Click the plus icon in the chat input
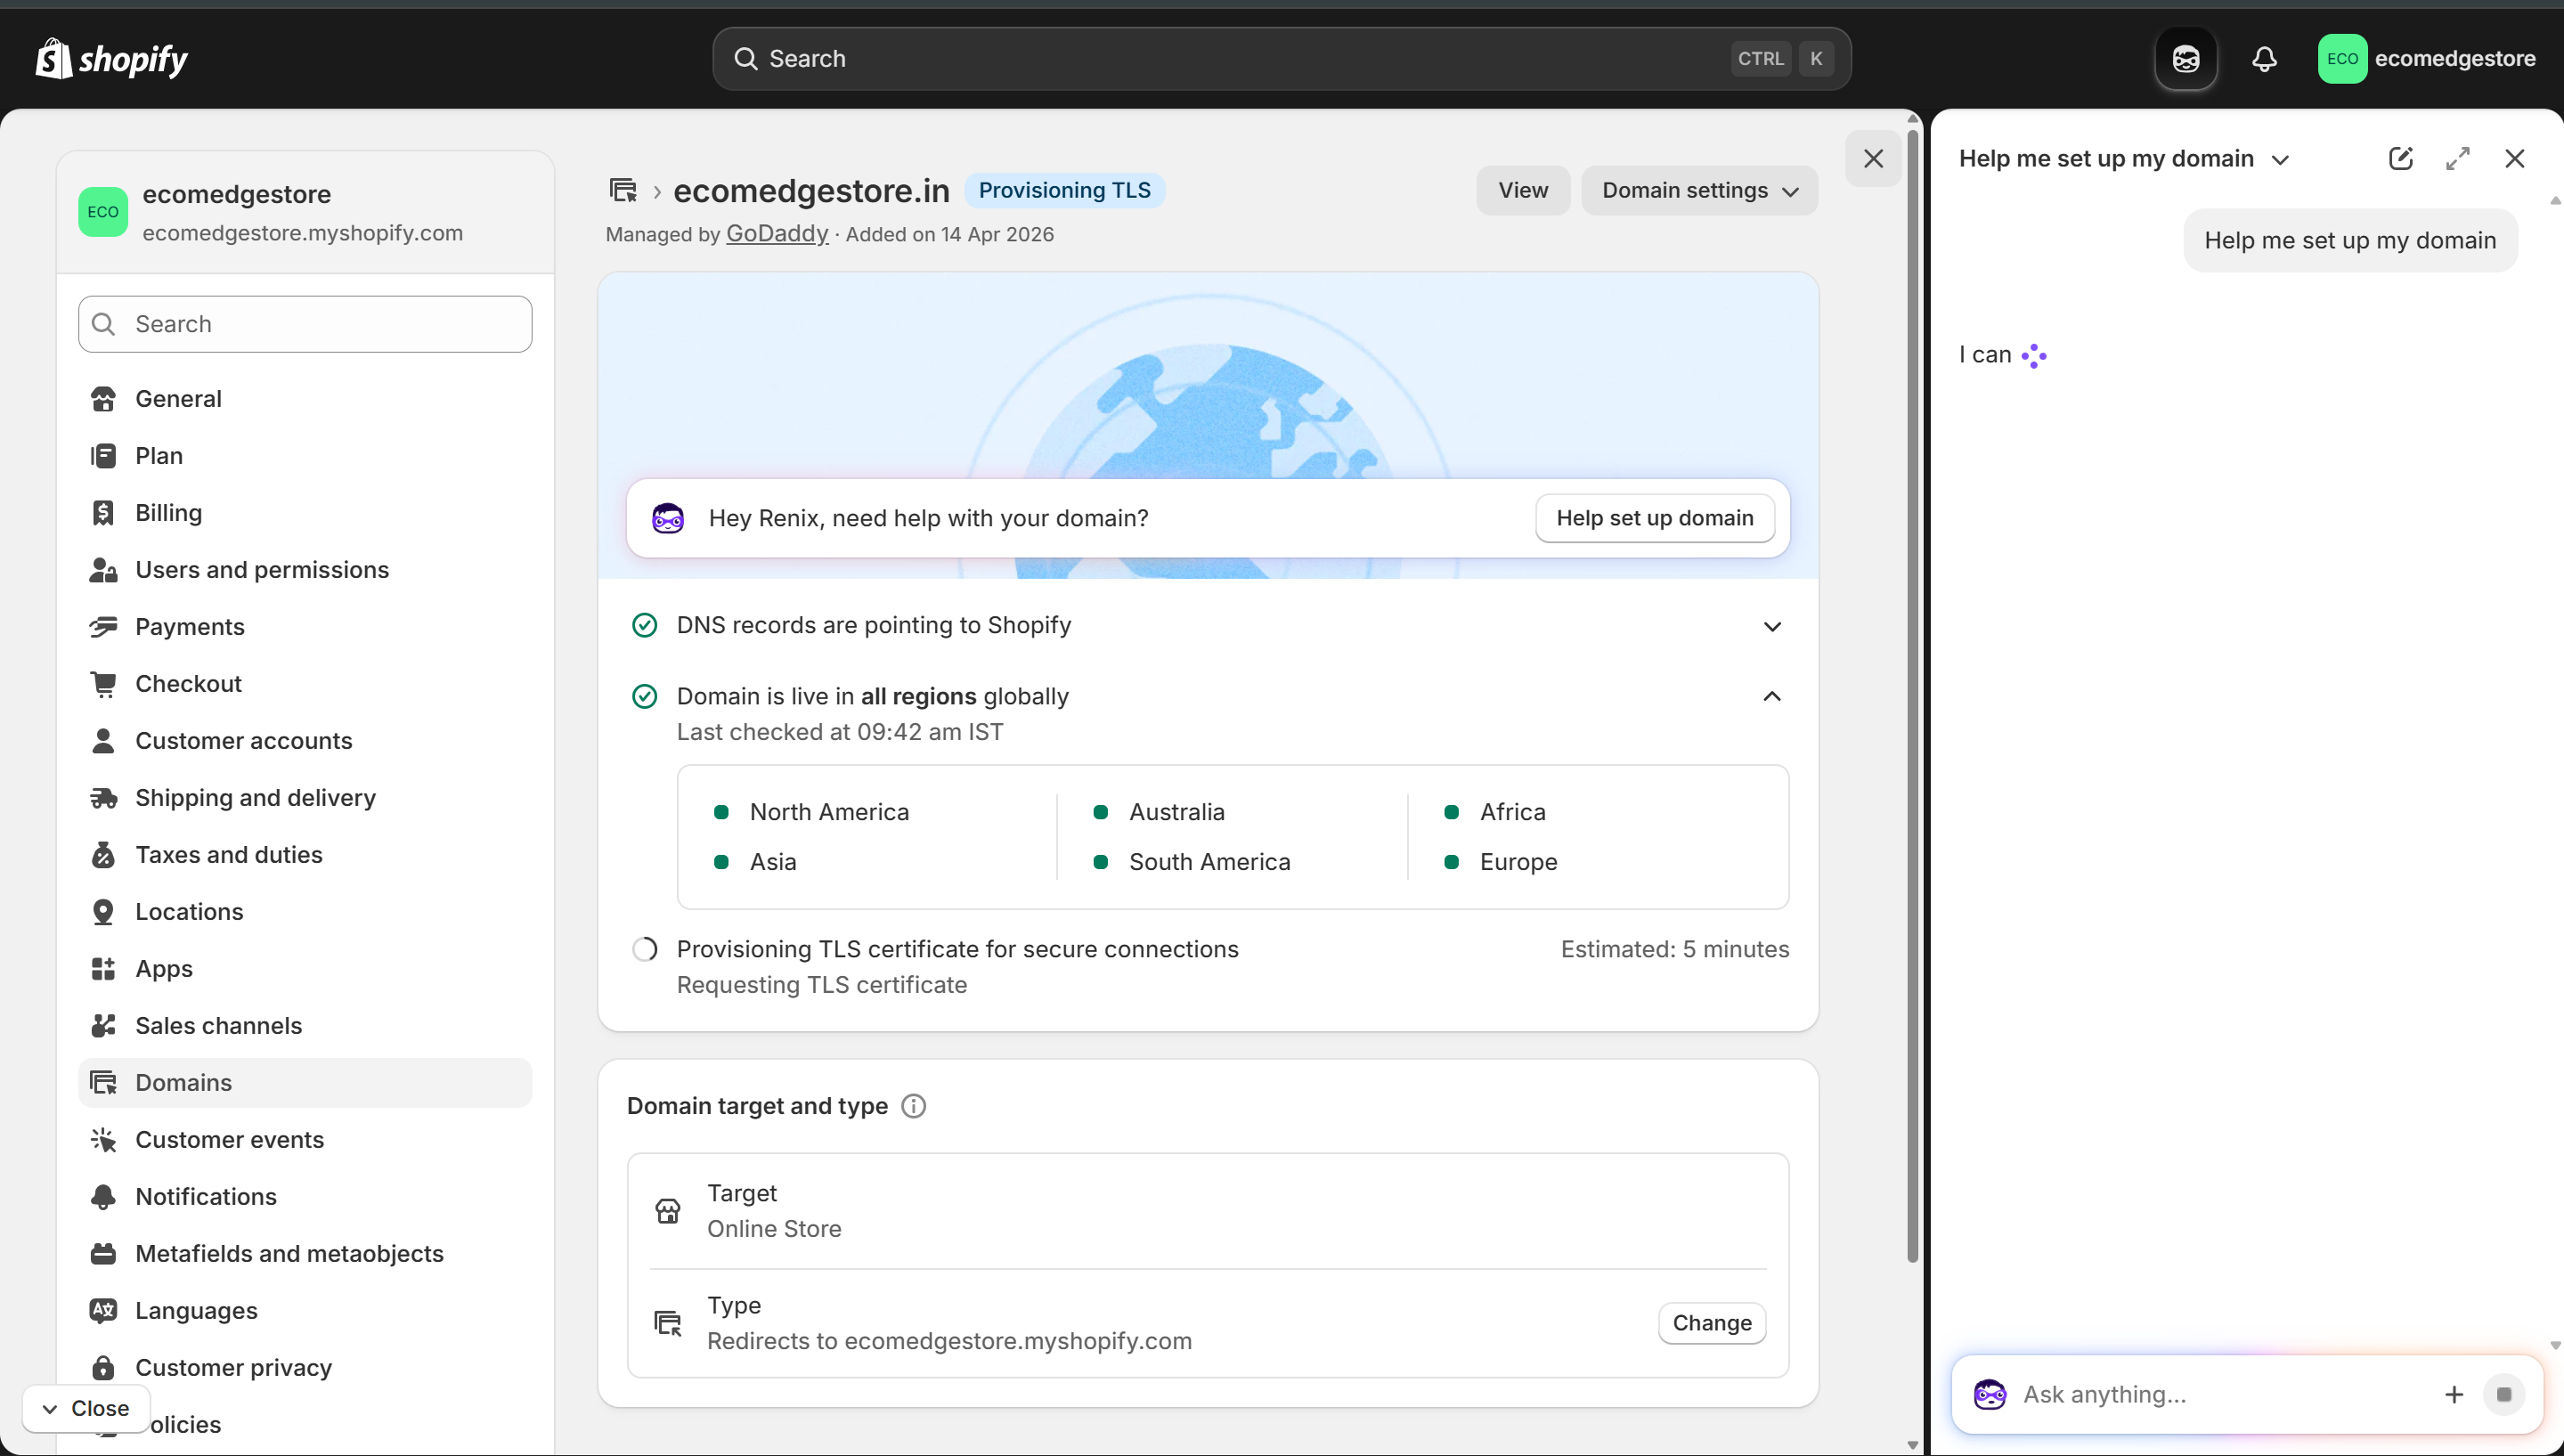2564x1456 pixels. 2453,1393
